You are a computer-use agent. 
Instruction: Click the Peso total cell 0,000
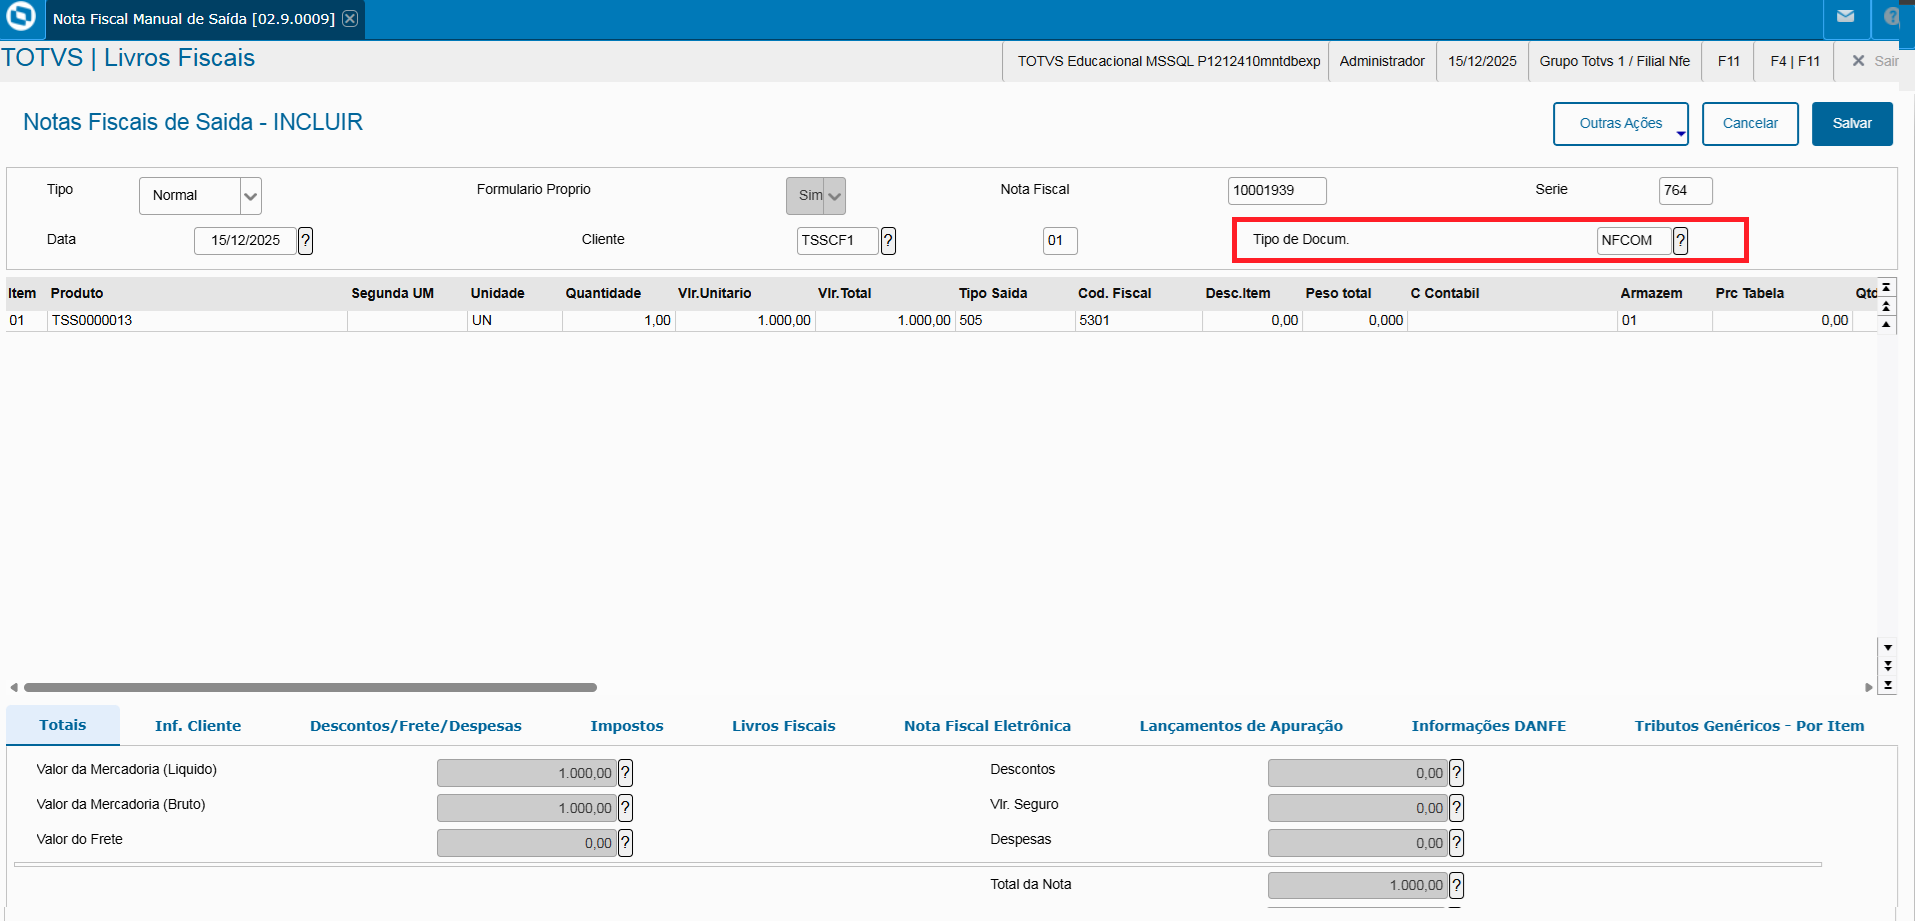[x=1355, y=321]
